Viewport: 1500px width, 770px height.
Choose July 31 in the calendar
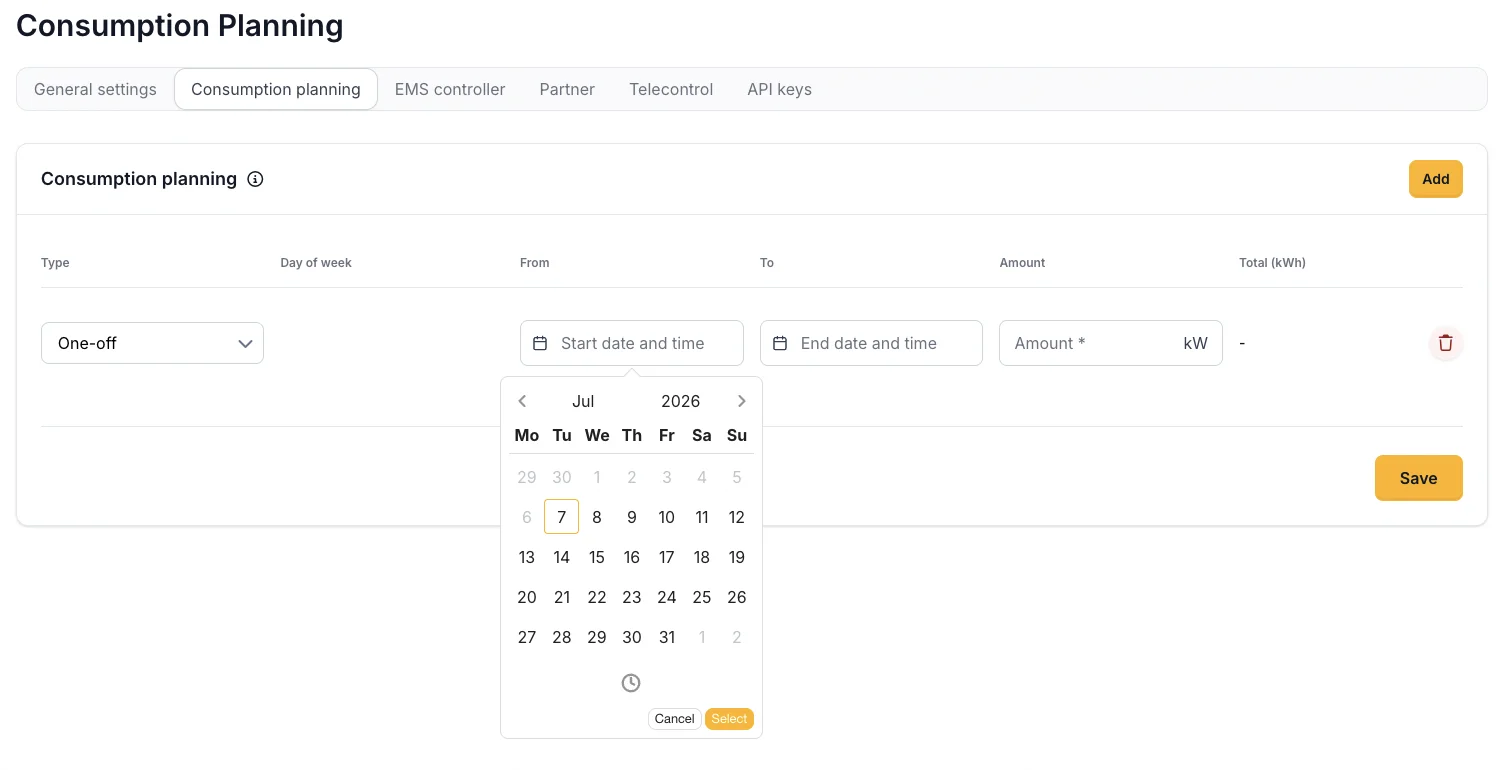point(667,637)
